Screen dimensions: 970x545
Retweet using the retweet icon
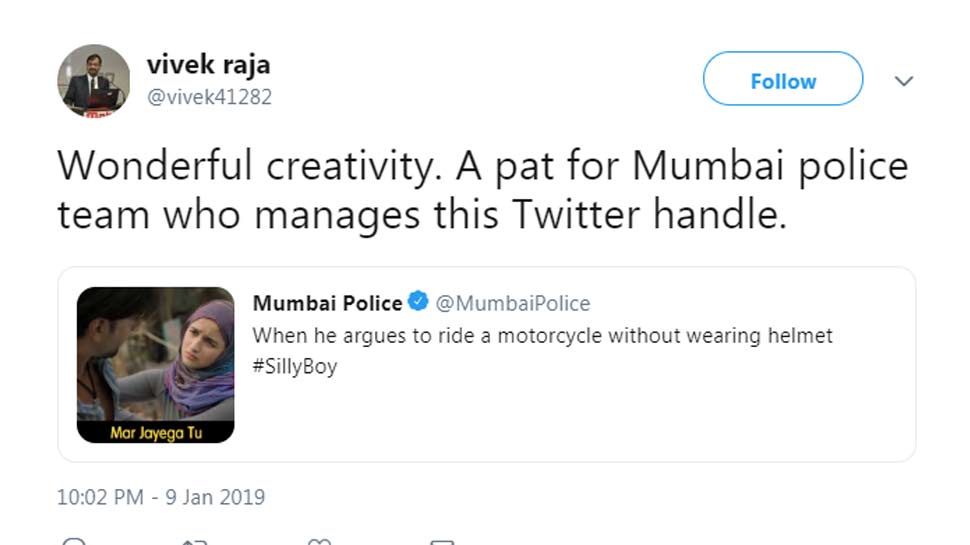coord(194,542)
